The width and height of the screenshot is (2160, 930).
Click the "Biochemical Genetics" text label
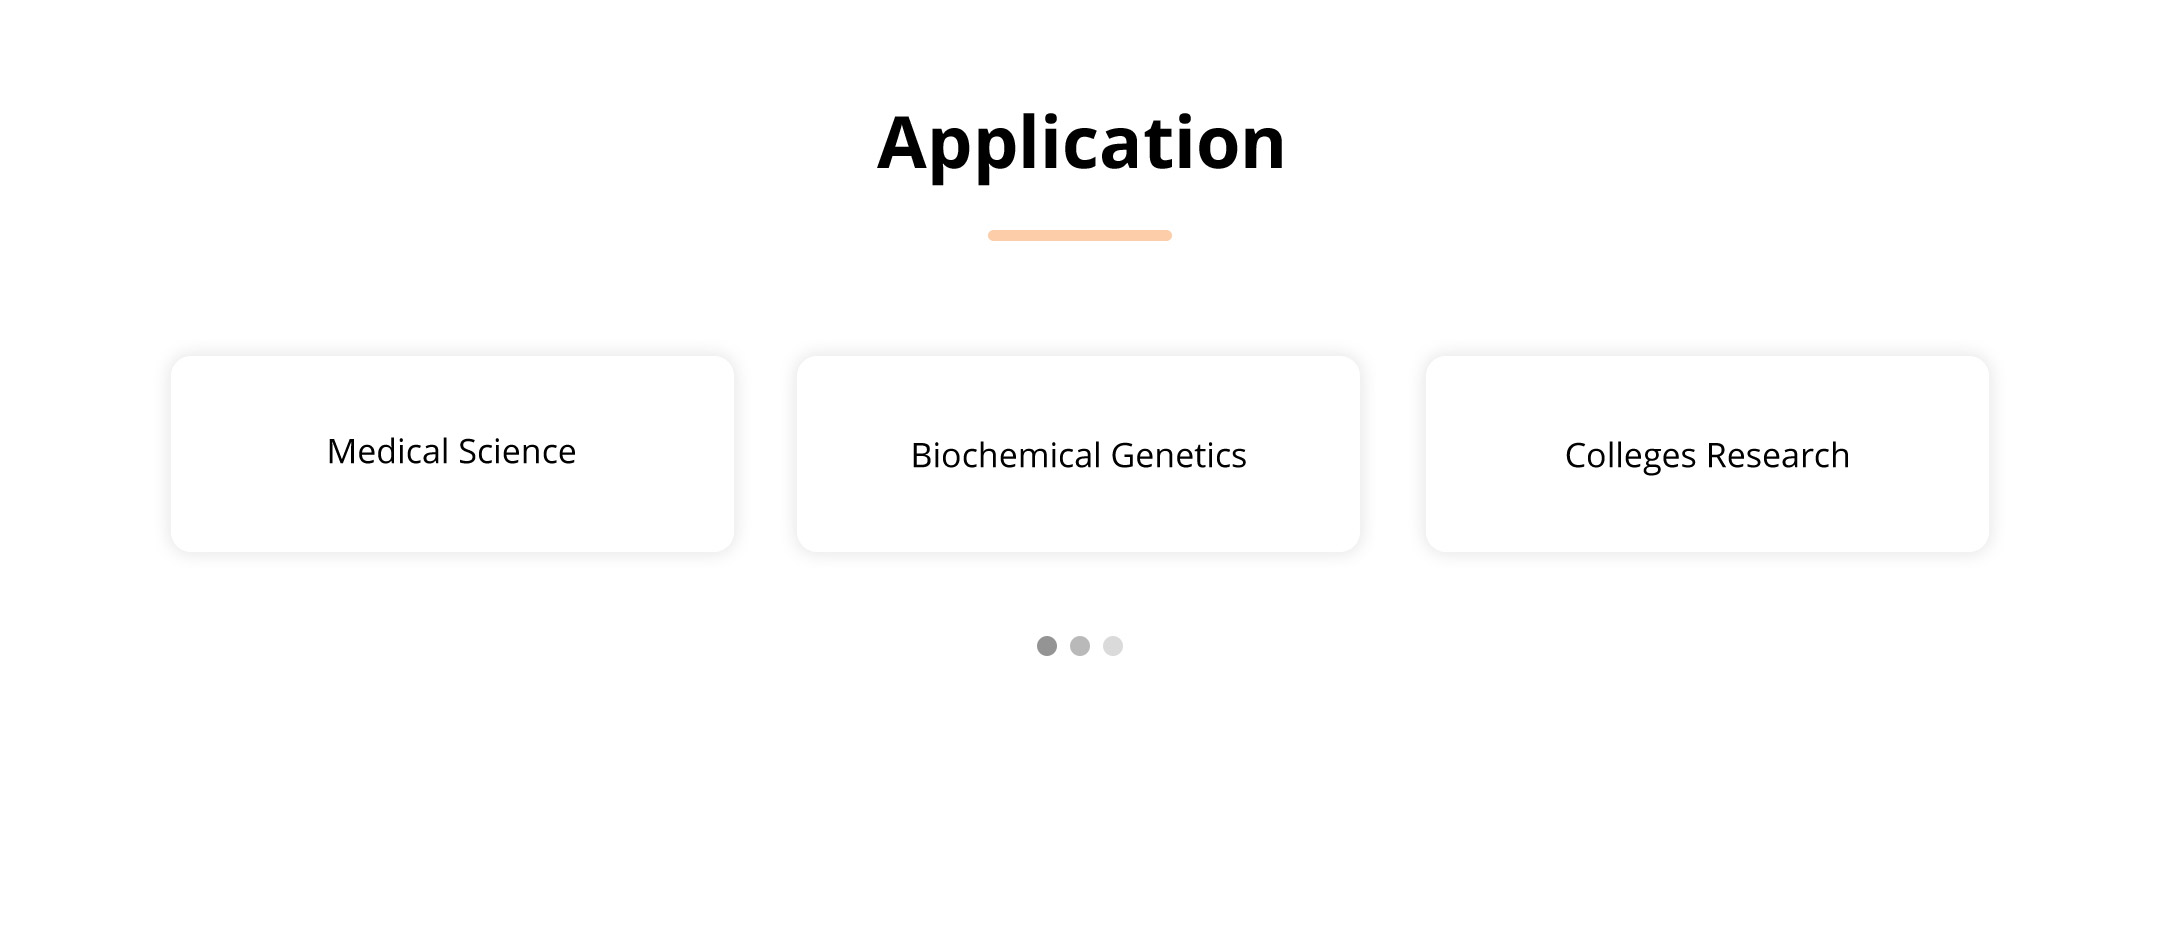click(1078, 456)
